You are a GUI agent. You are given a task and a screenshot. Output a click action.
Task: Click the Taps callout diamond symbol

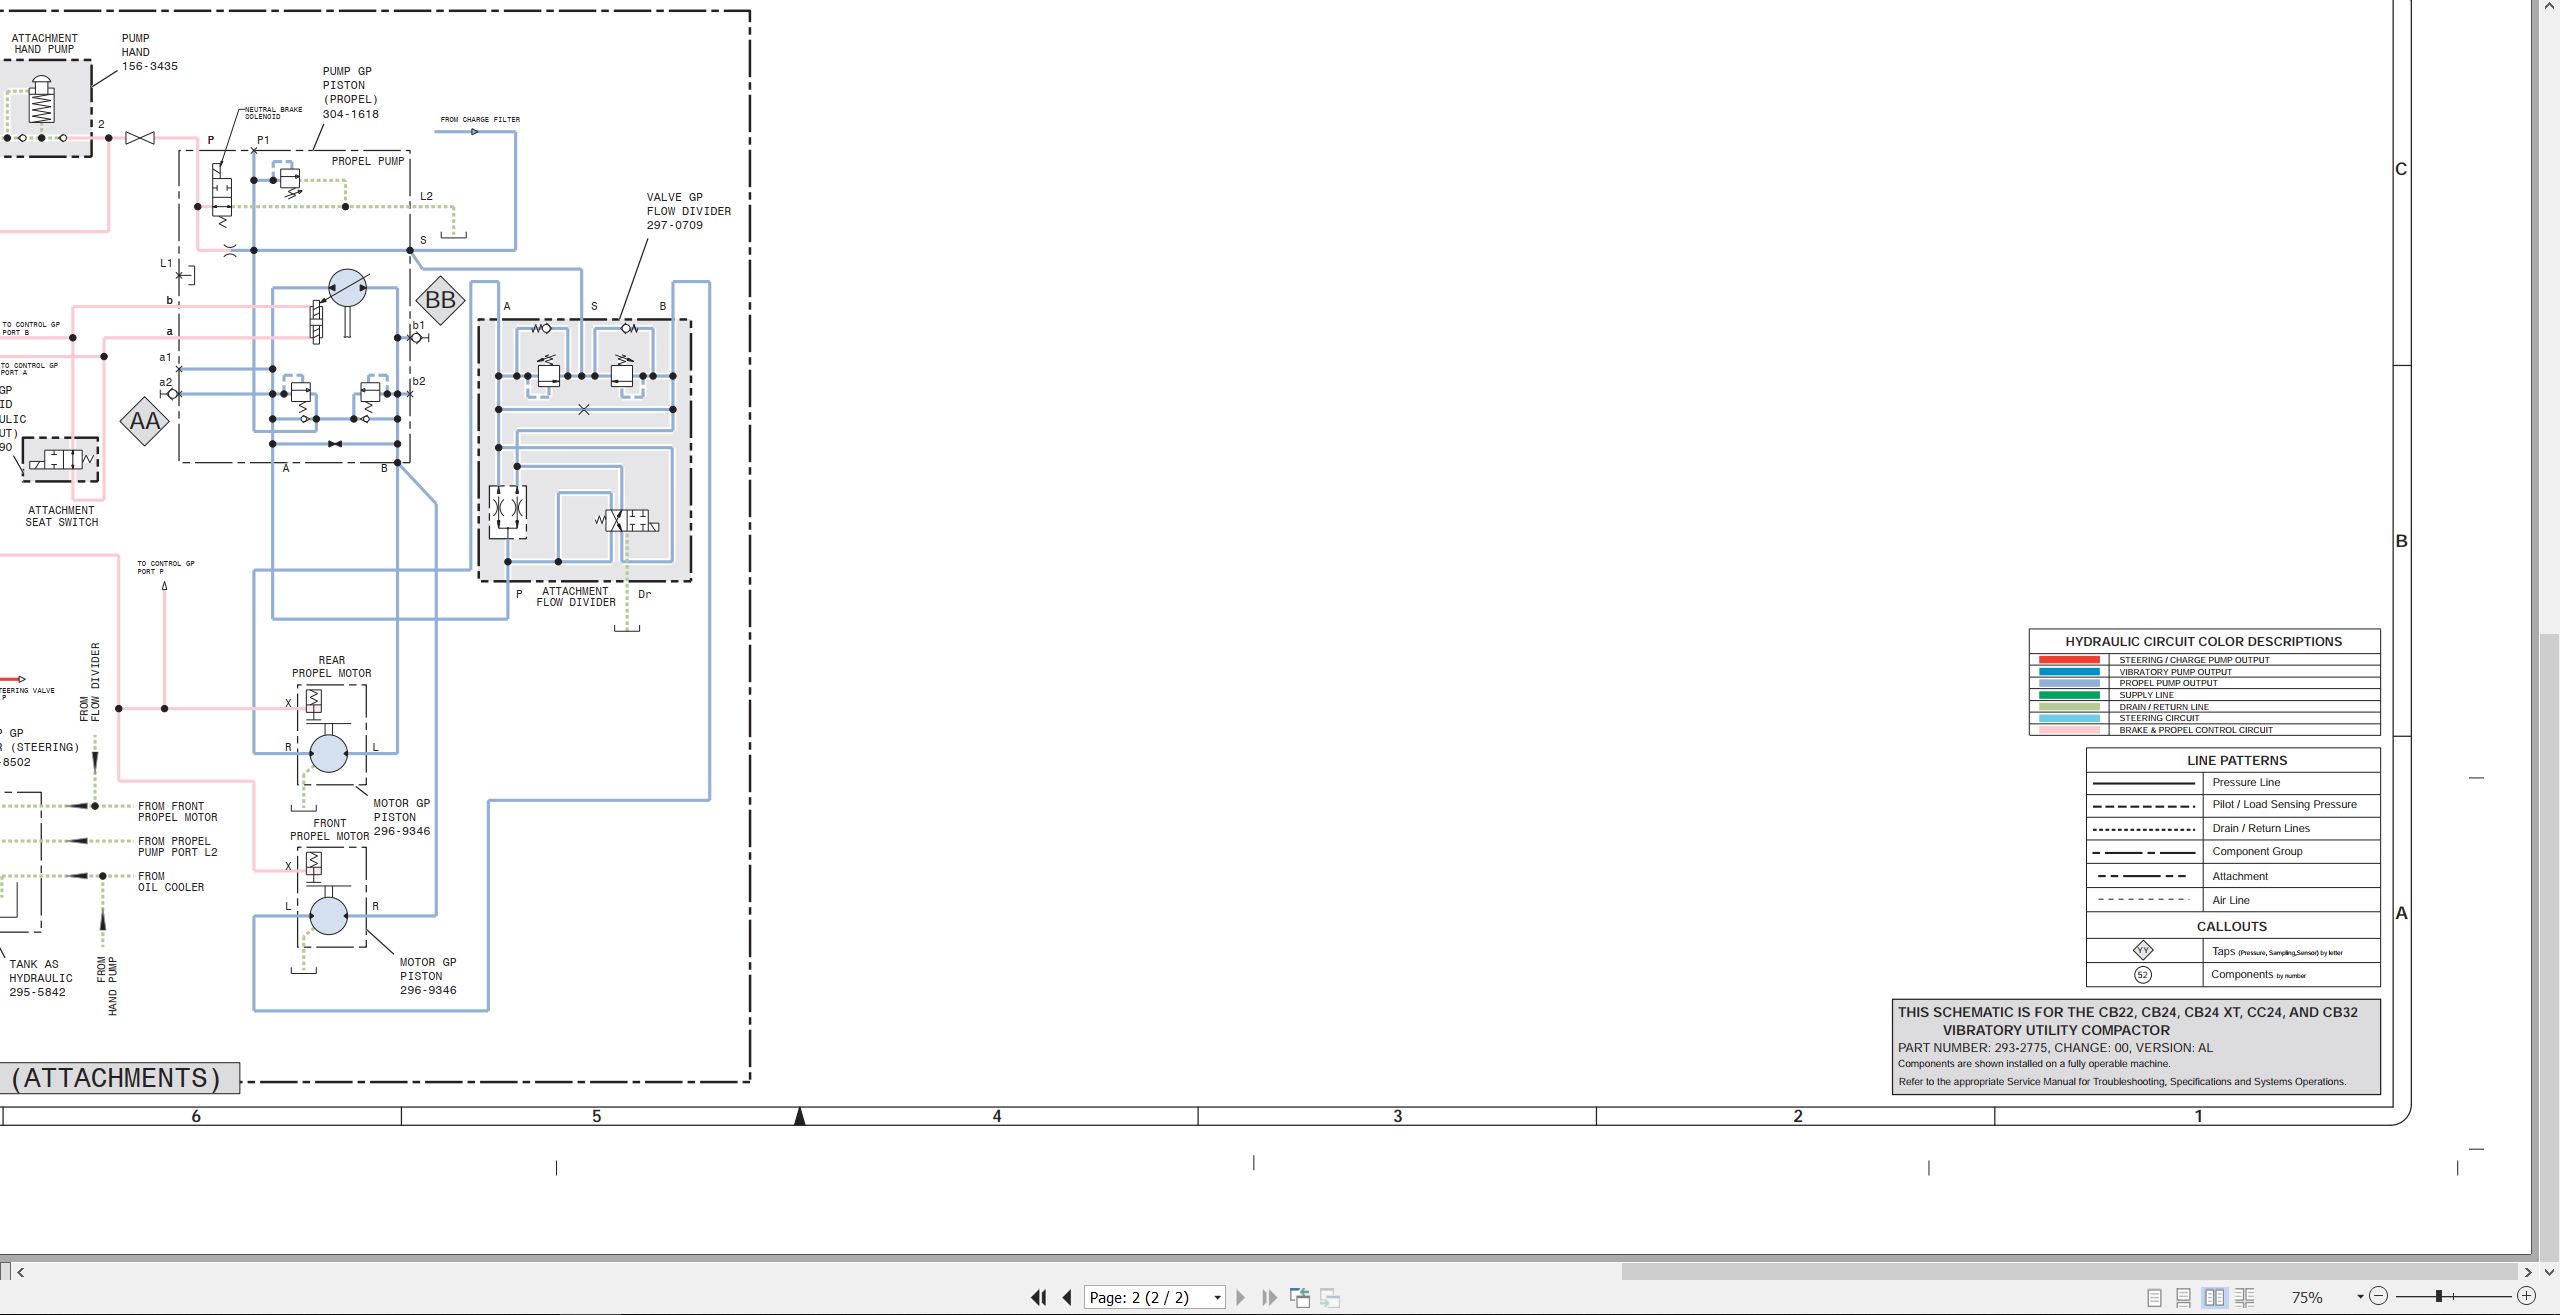[x=2143, y=951]
